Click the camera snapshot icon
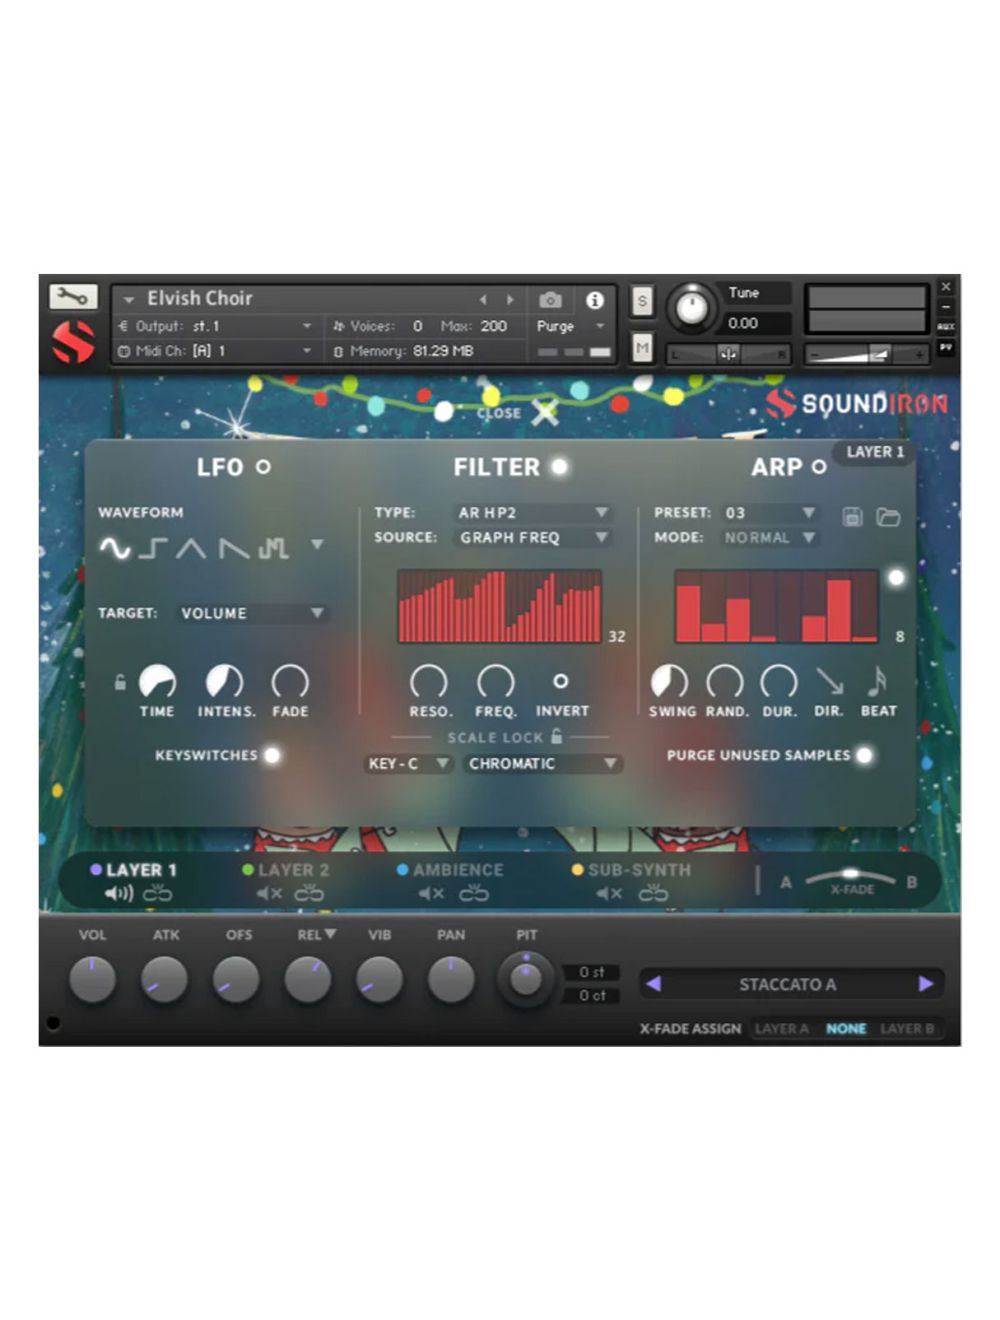The image size is (1000, 1320). coord(550,300)
